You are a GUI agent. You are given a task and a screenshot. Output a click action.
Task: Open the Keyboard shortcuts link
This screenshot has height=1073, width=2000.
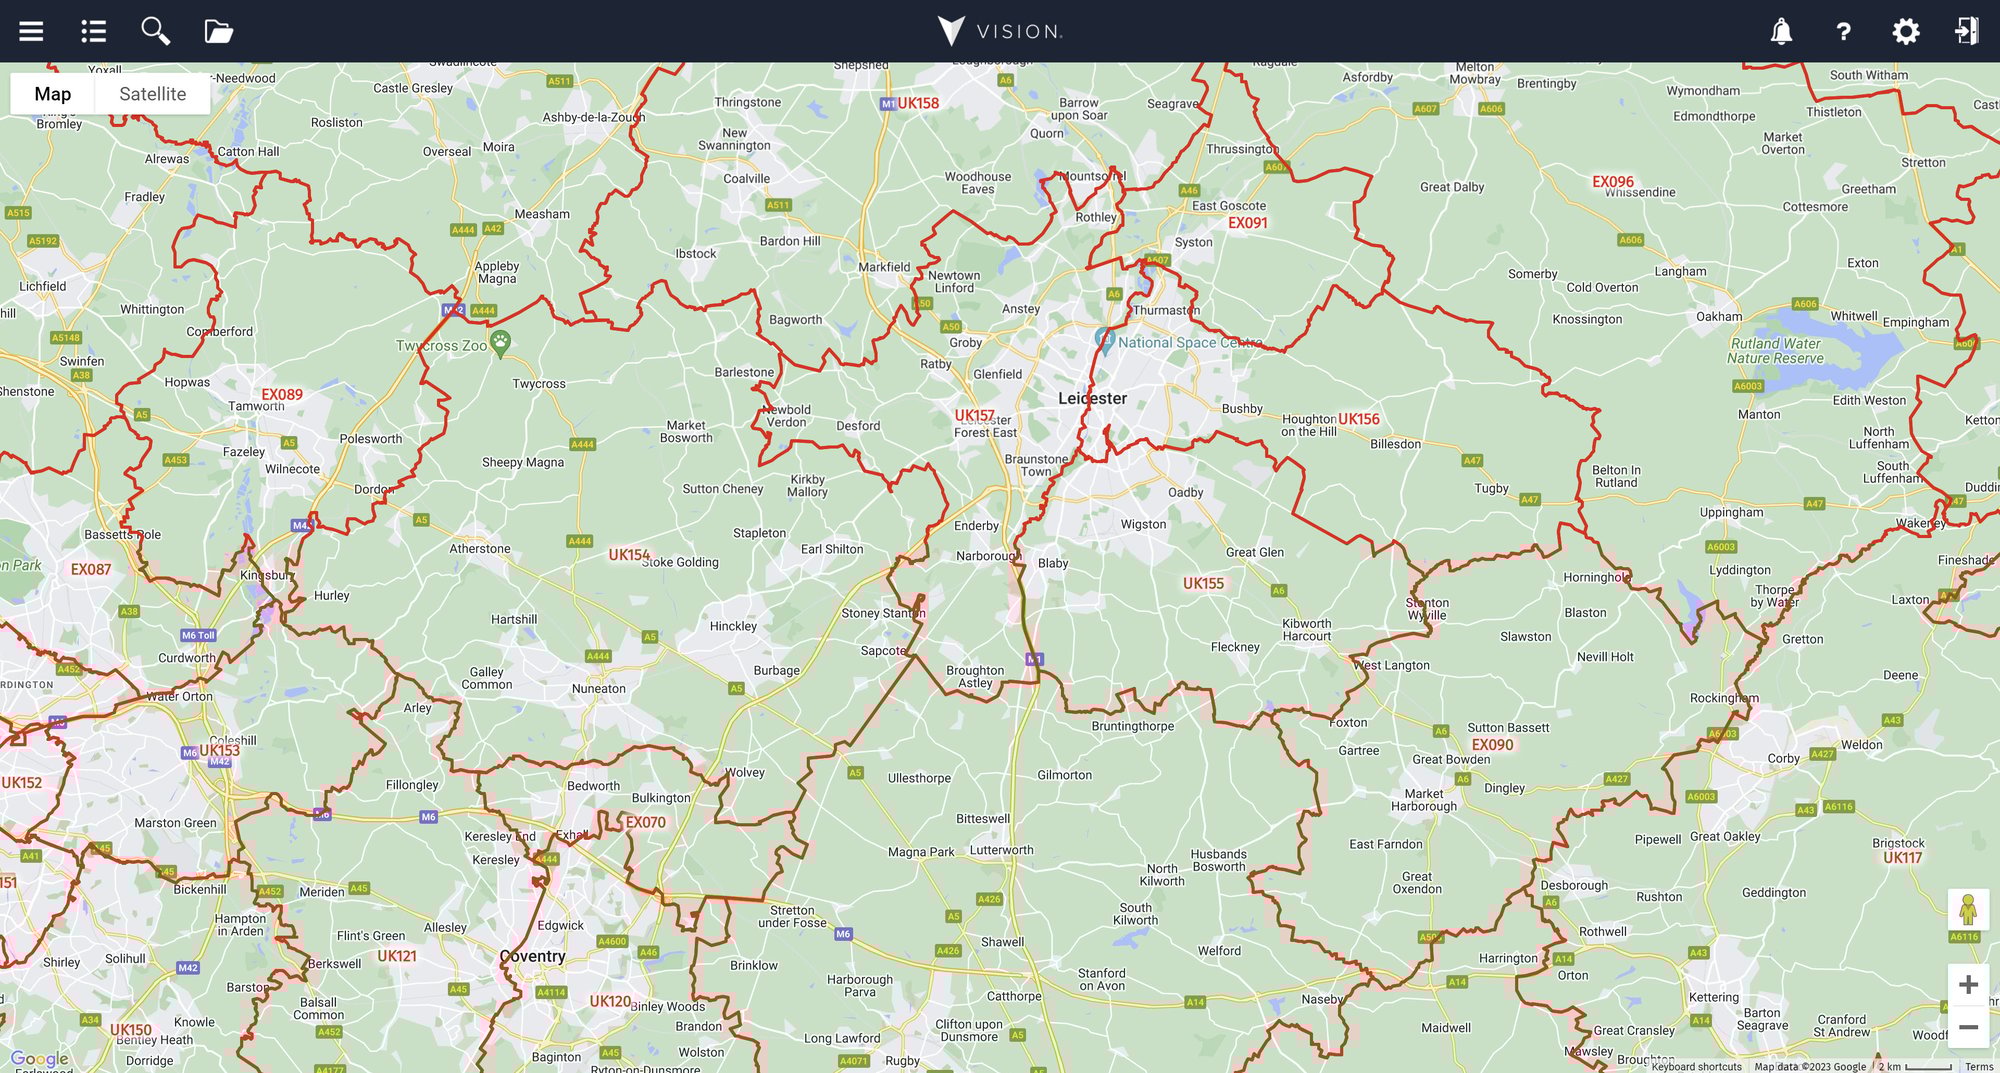coord(1696,1066)
